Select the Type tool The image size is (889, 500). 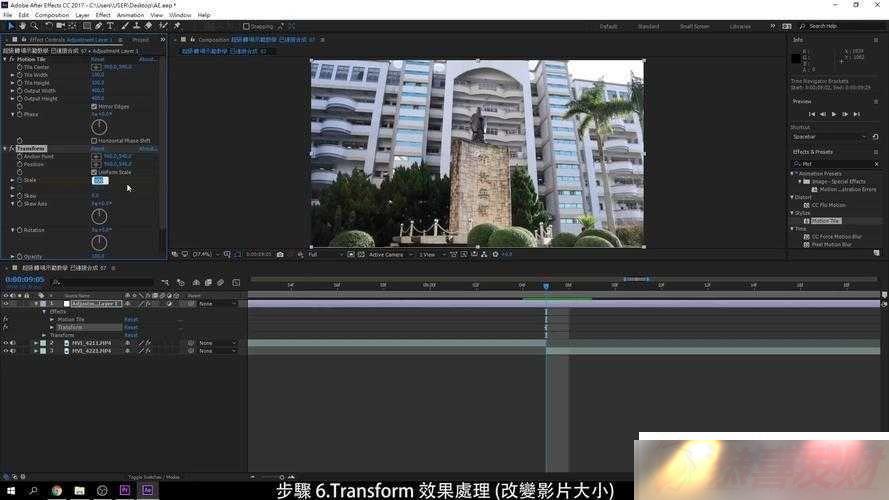pos(110,26)
